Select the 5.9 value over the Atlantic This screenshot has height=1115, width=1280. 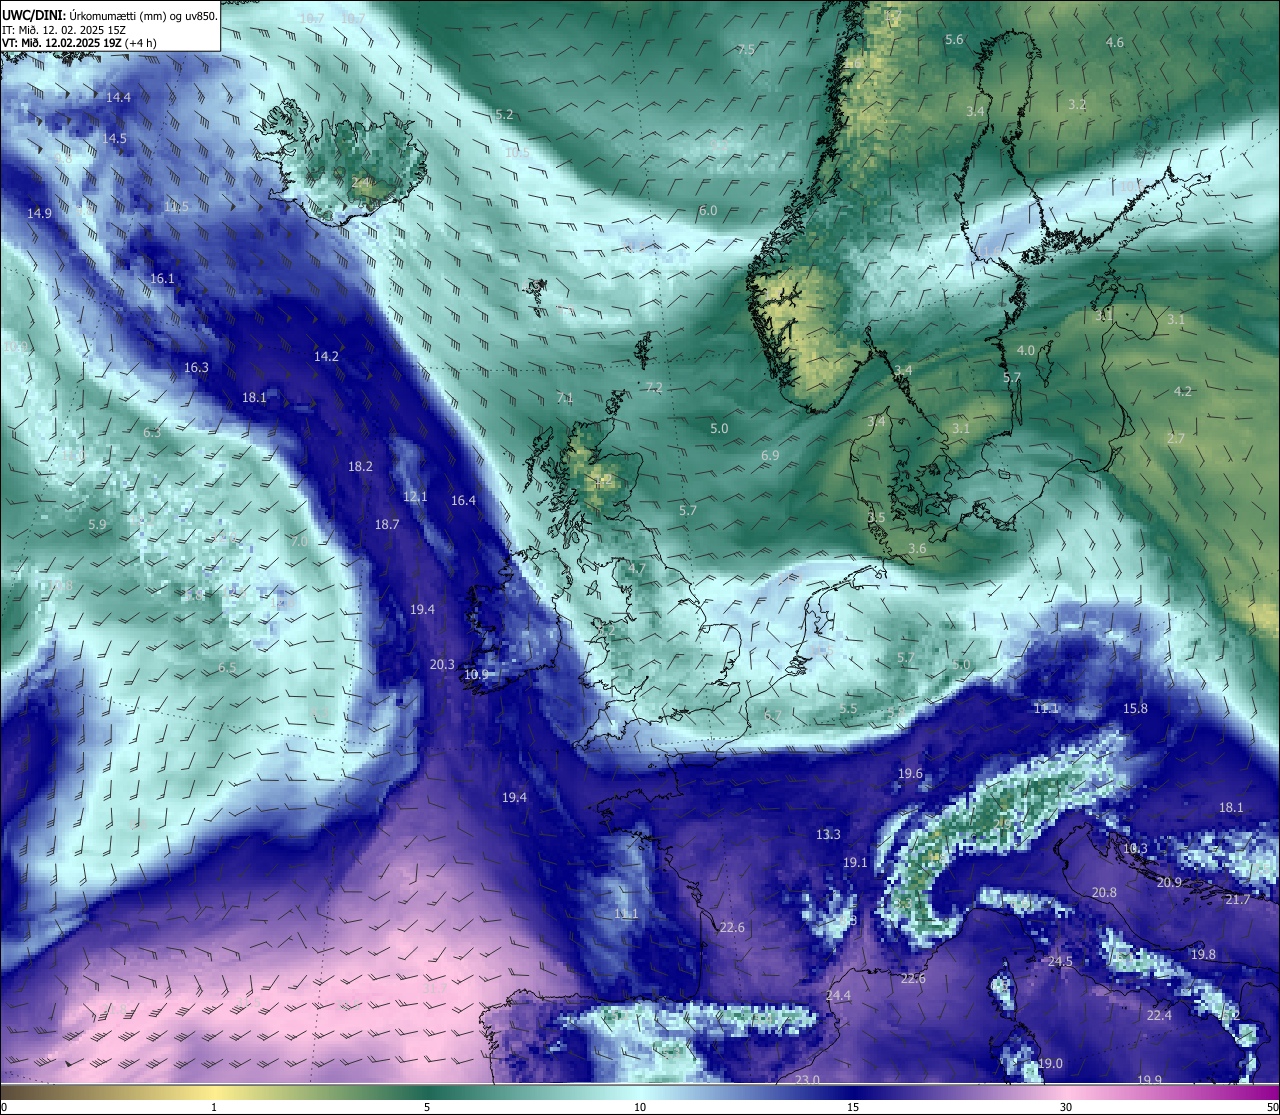coord(97,524)
